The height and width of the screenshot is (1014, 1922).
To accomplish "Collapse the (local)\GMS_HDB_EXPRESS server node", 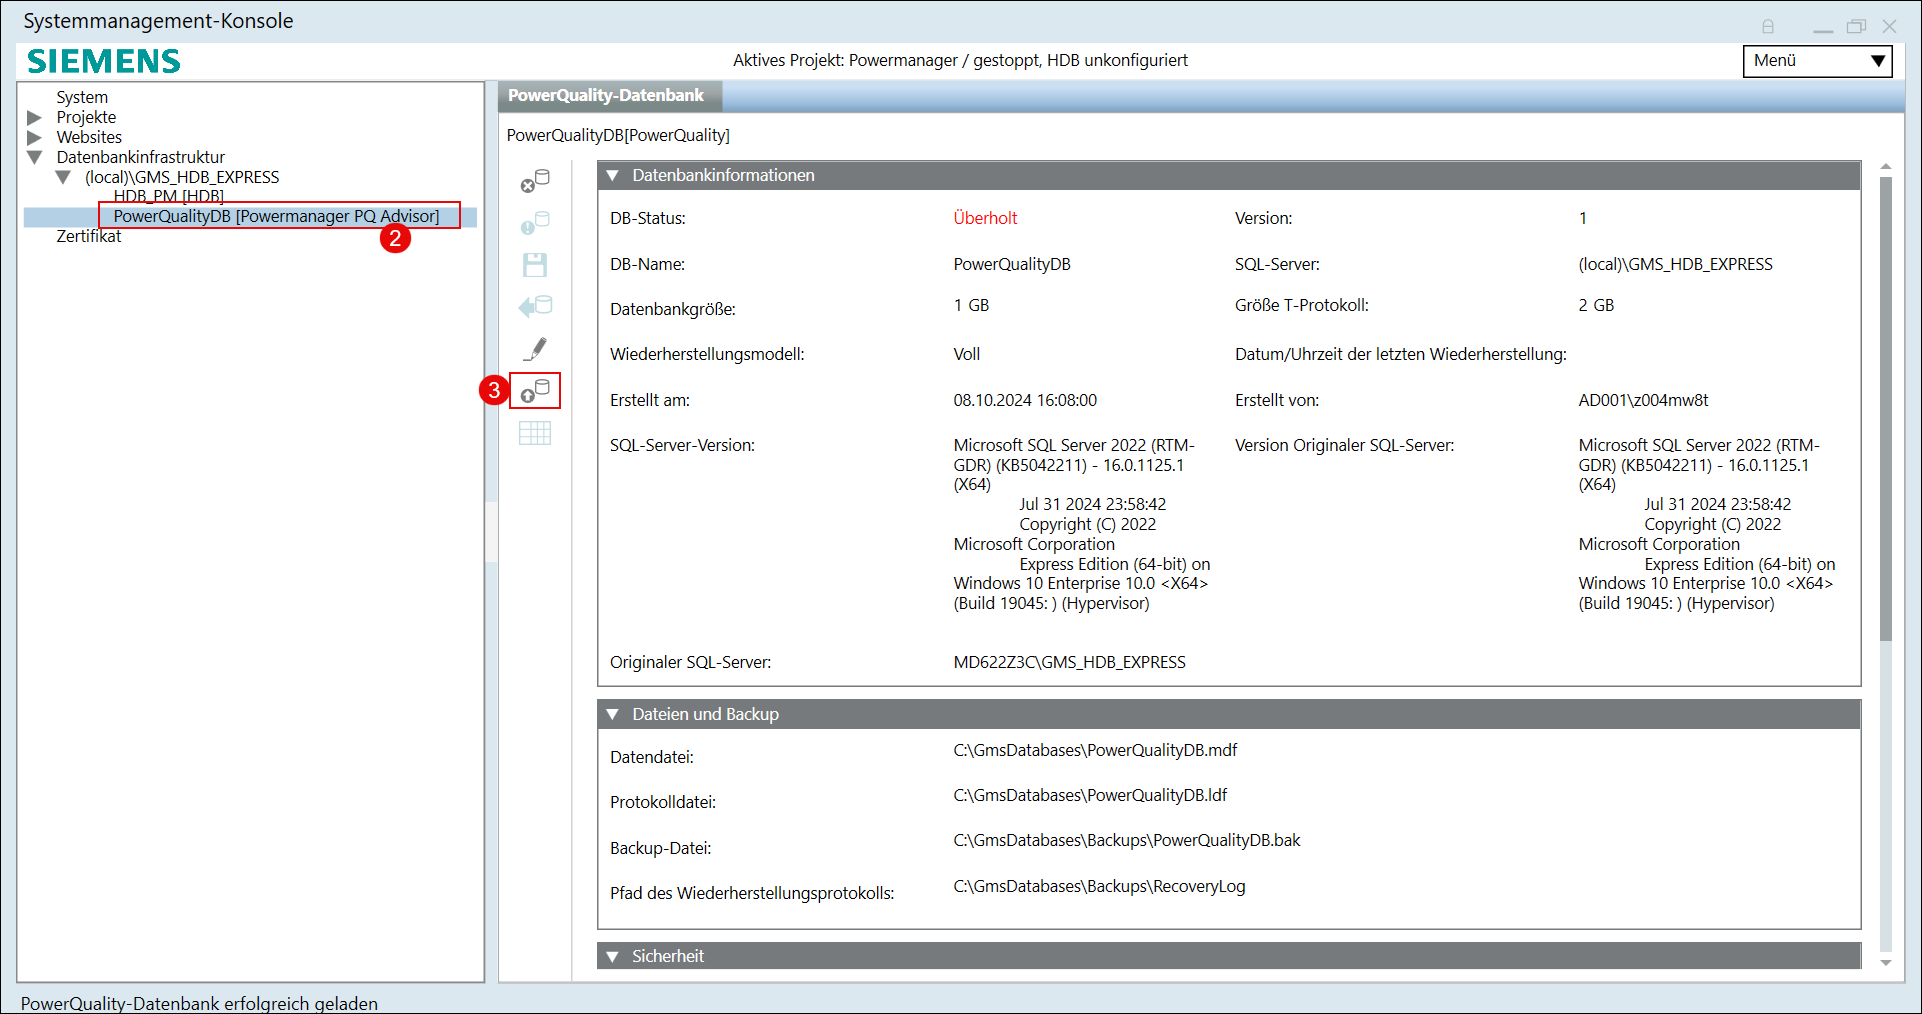I will click(64, 178).
